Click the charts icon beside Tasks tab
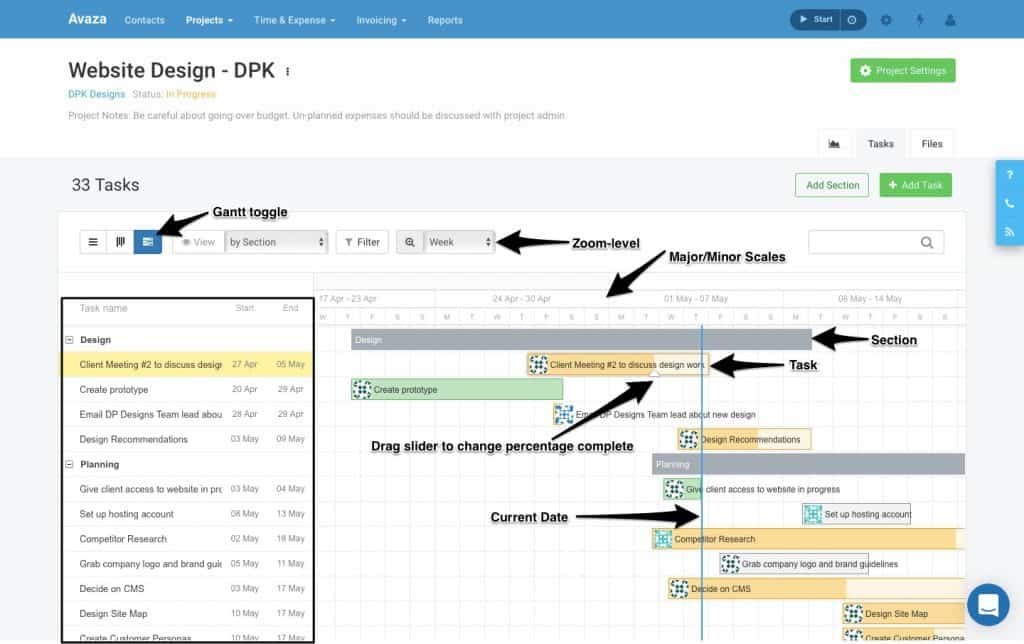The width and height of the screenshot is (1024, 644). 835,143
